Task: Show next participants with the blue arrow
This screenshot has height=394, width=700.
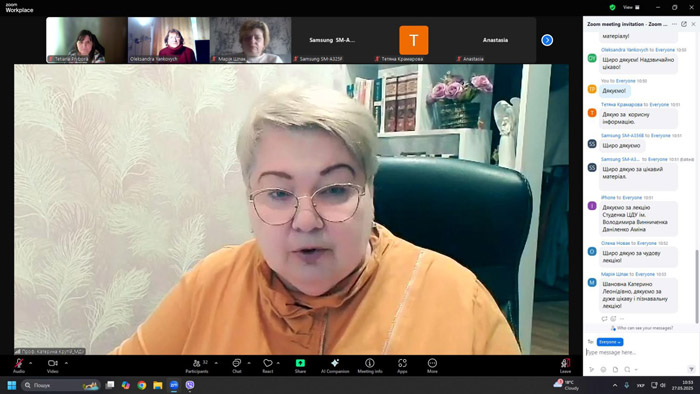Action: tap(547, 40)
